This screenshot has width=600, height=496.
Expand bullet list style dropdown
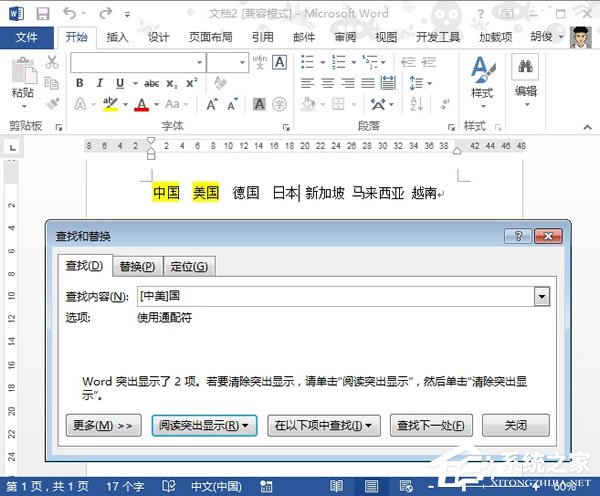click(x=323, y=62)
